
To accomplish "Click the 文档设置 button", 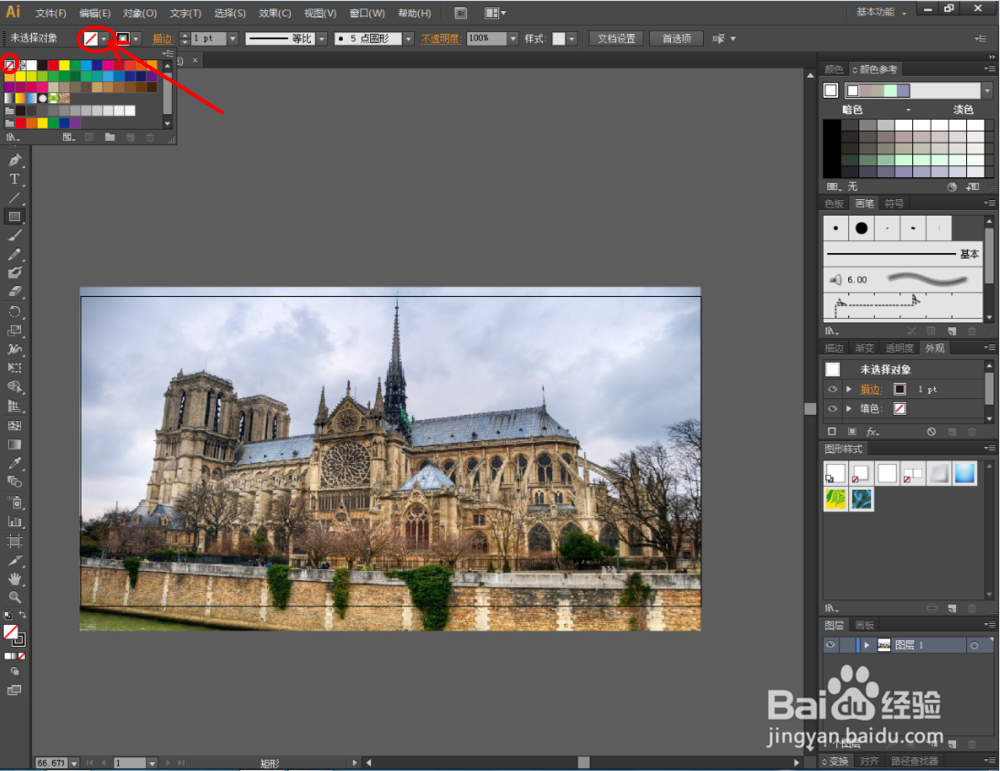I will pyautogui.click(x=616, y=39).
